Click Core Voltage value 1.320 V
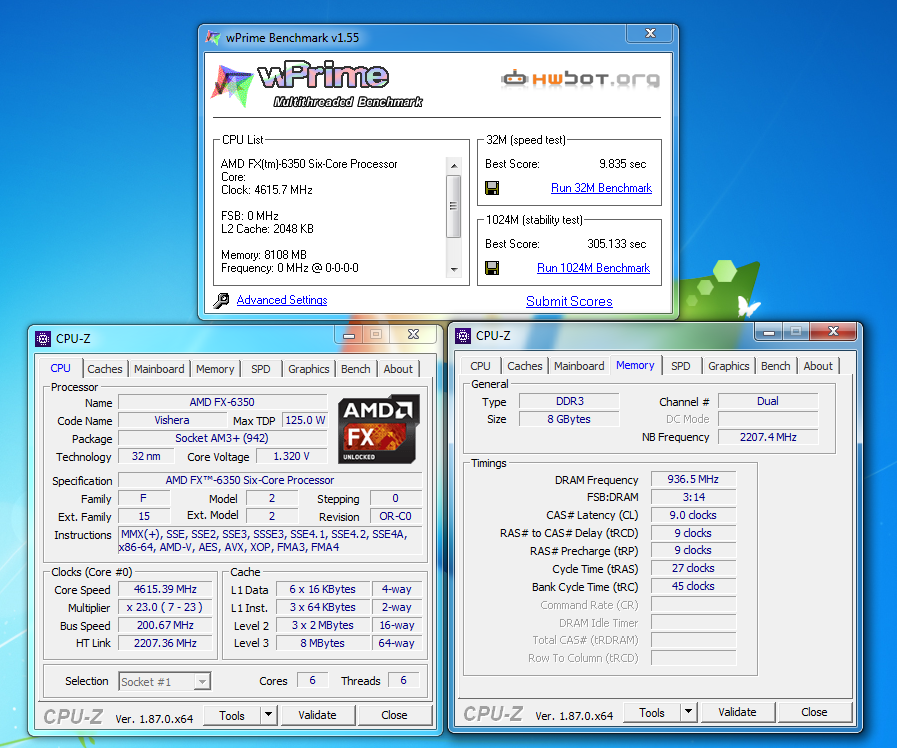 pyautogui.click(x=291, y=456)
